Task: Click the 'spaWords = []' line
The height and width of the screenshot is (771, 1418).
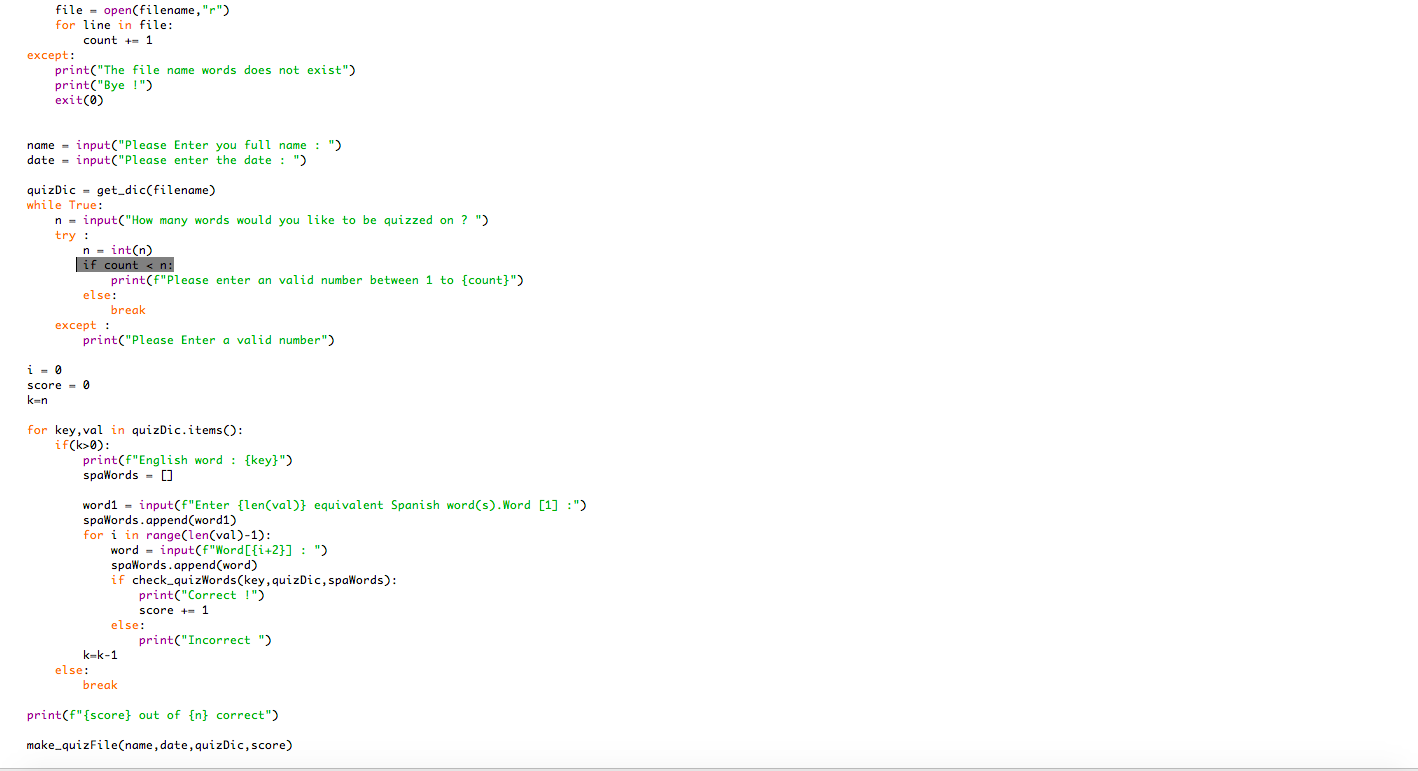Action: coord(128,475)
